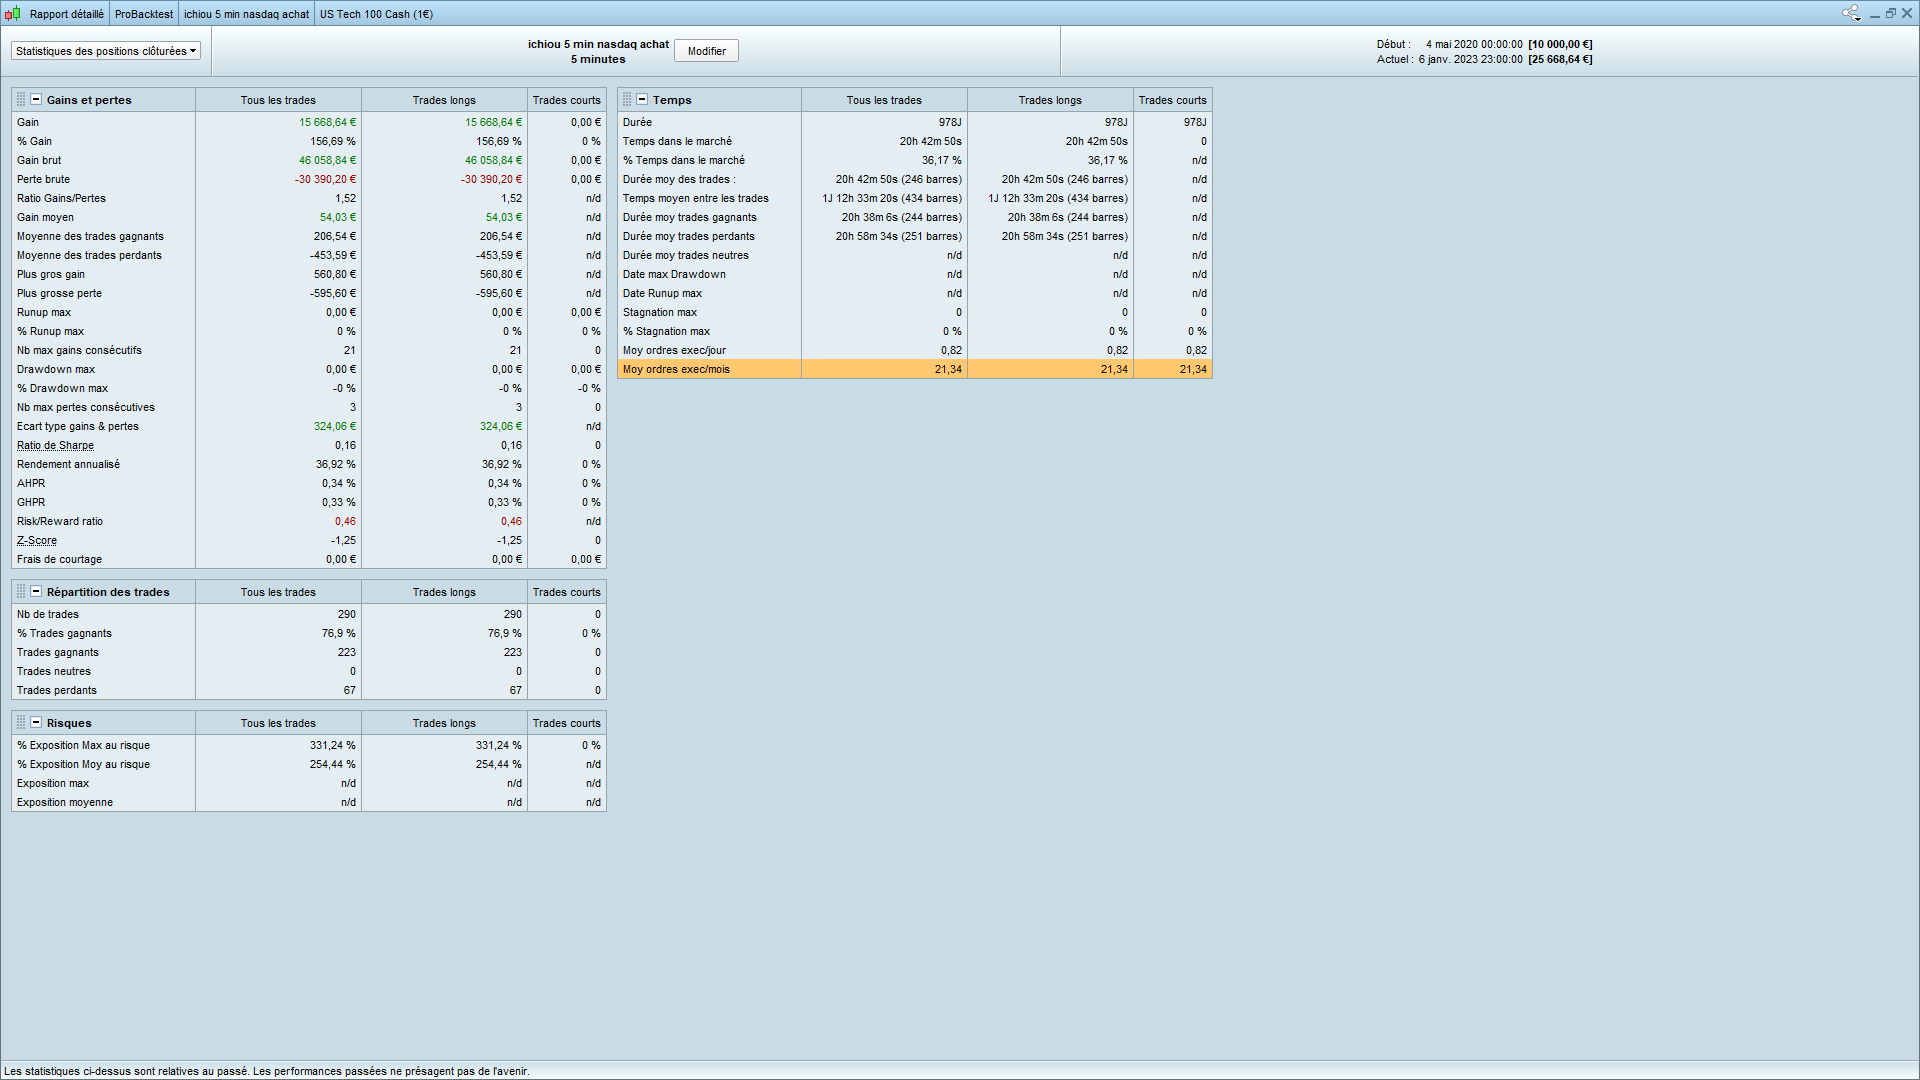This screenshot has width=1920, height=1080.
Task: Grab the Temps panel drag handle
Action: (x=627, y=100)
